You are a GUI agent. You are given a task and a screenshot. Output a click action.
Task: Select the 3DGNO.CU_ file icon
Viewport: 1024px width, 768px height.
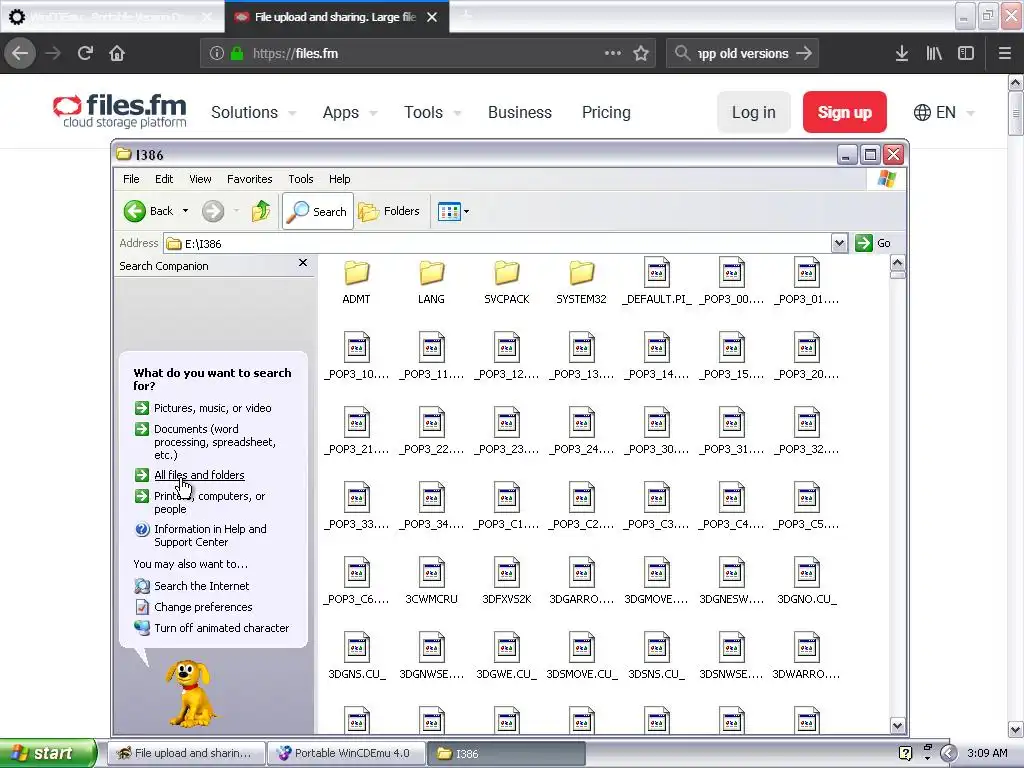pyautogui.click(x=807, y=572)
